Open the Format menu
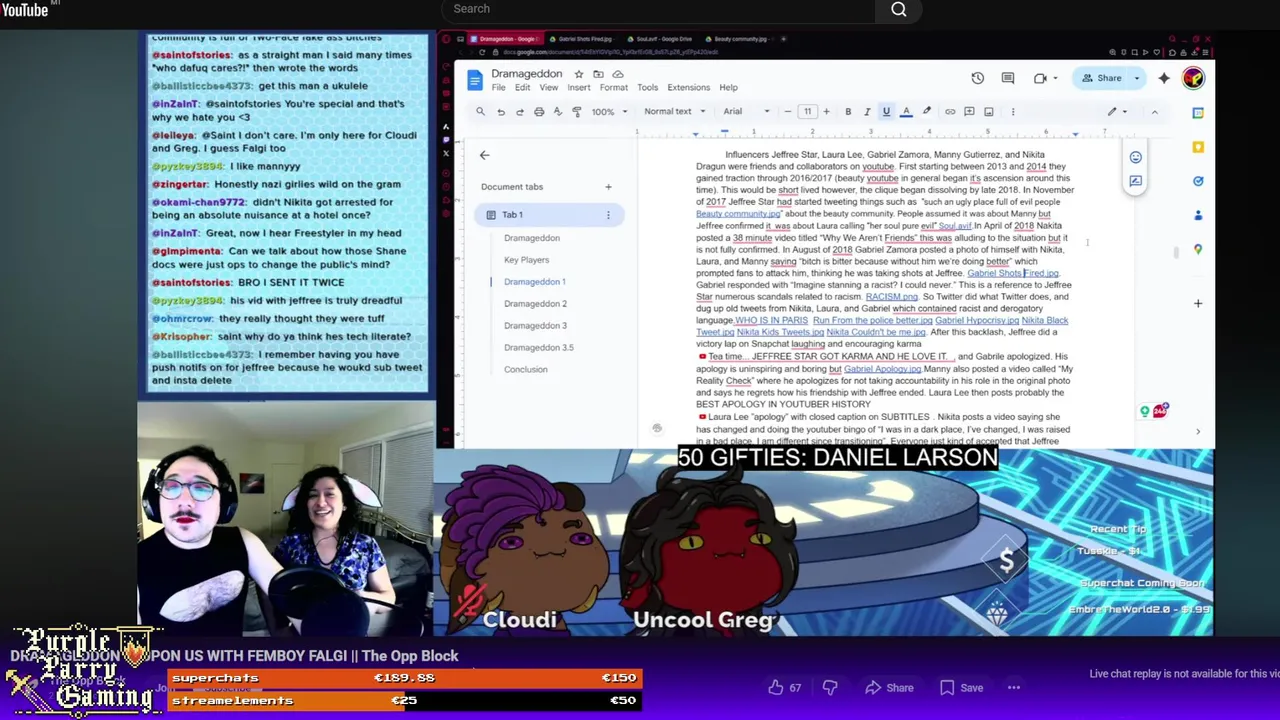 coord(614,88)
